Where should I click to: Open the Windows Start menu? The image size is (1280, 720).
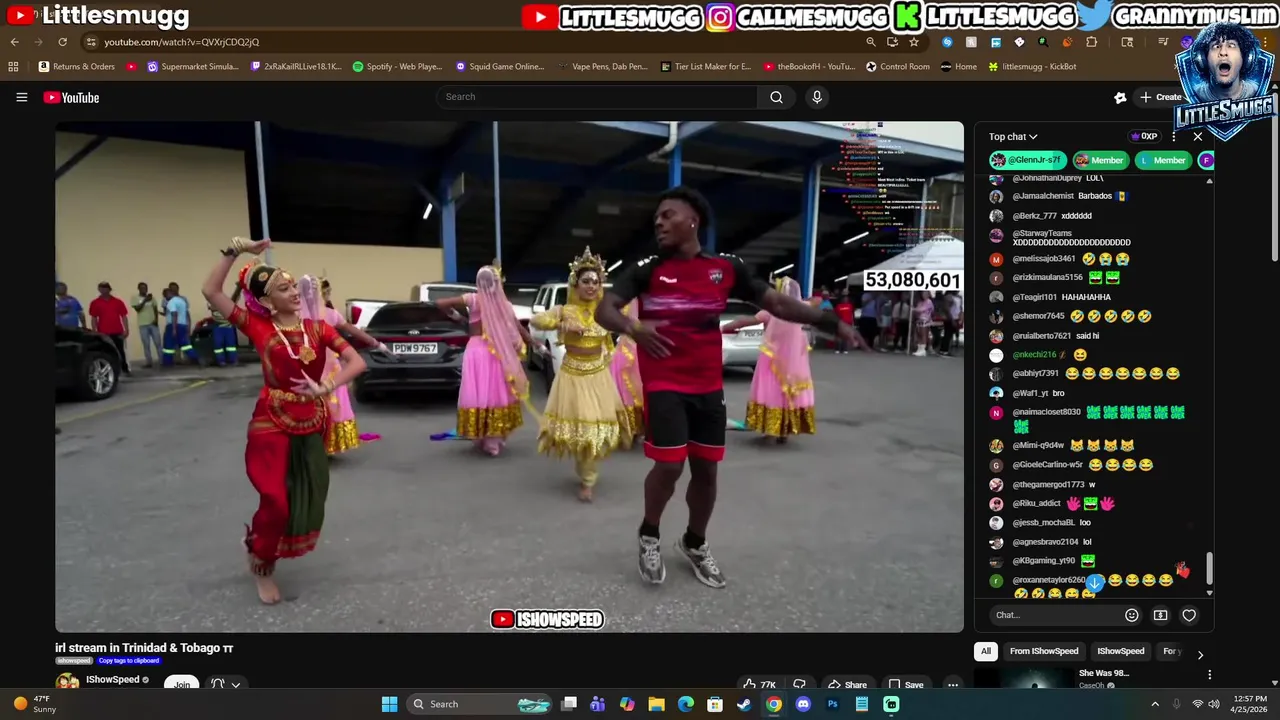(x=389, y=704)
